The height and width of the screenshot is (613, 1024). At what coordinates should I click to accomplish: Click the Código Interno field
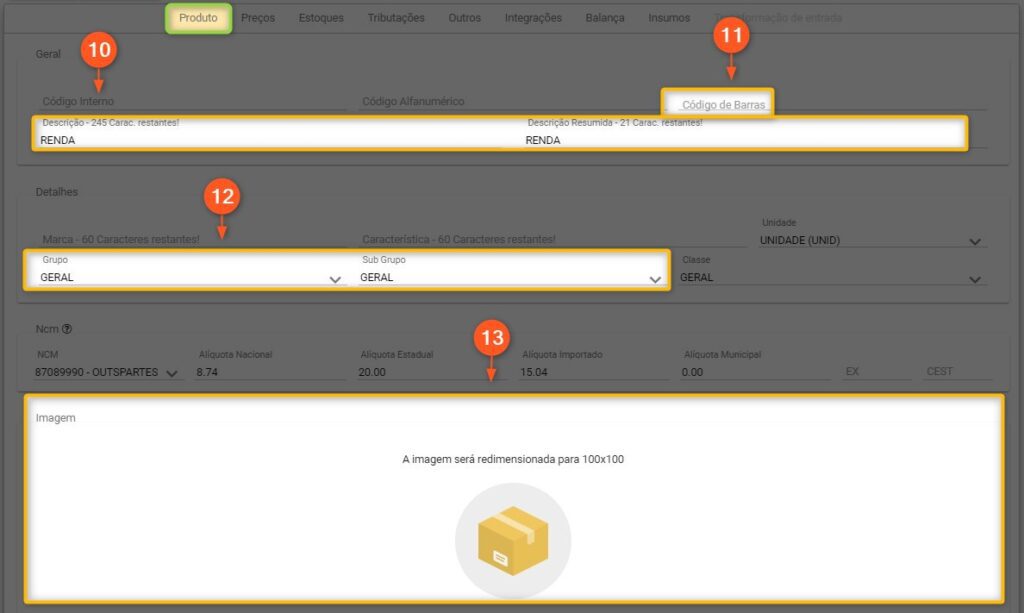coord(190,101)
